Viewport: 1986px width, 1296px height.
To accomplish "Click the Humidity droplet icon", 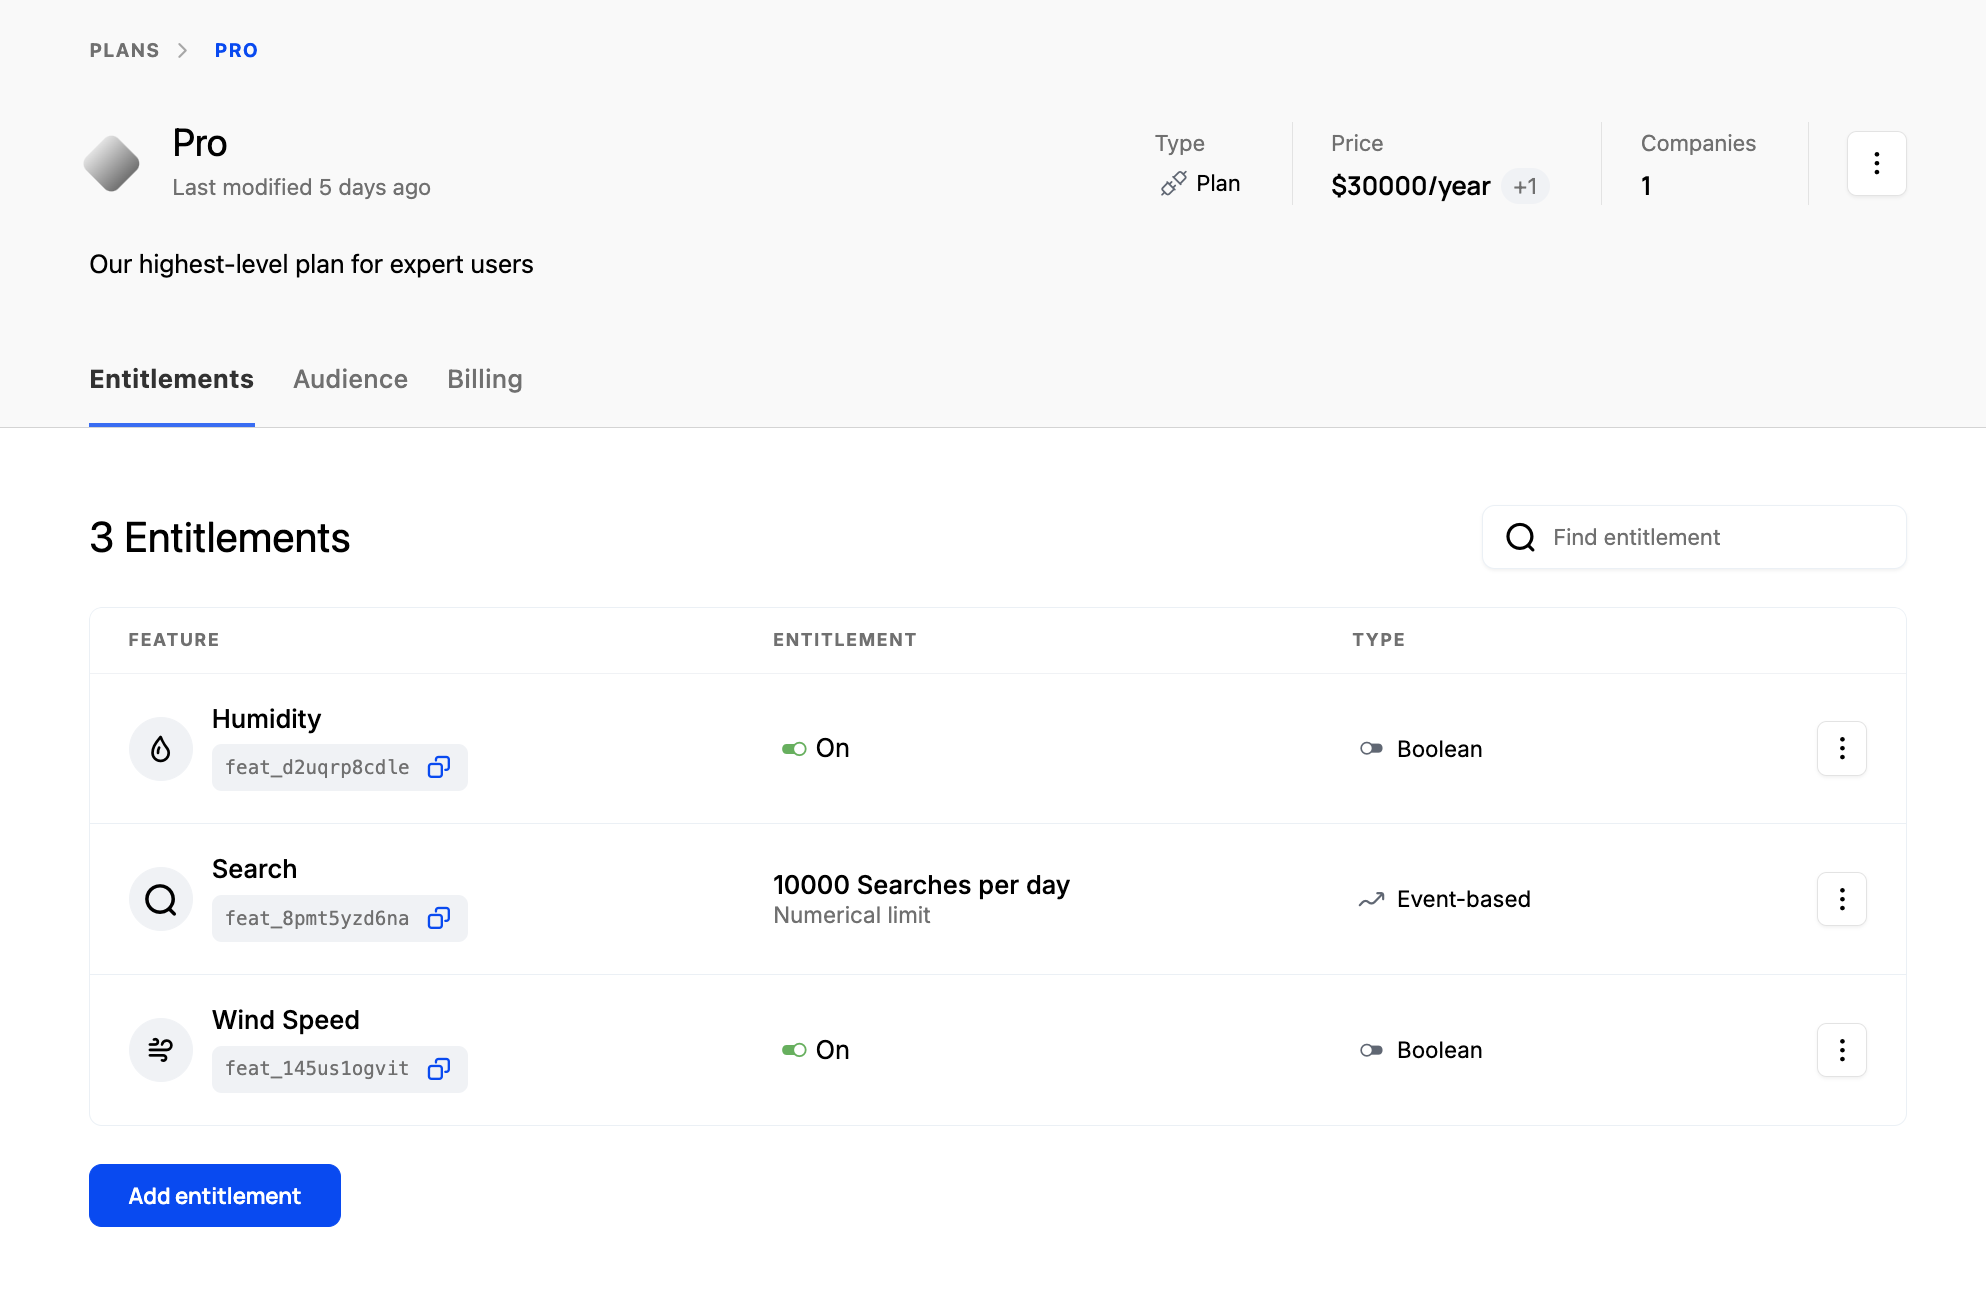I will point(161,749).
